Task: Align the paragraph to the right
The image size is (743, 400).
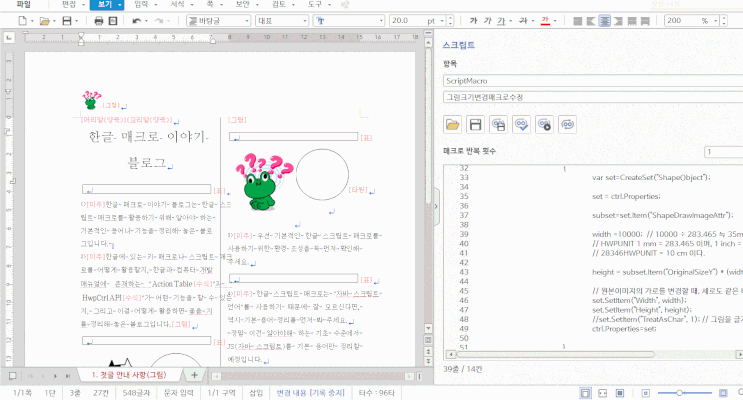Action: pos(618,21)
